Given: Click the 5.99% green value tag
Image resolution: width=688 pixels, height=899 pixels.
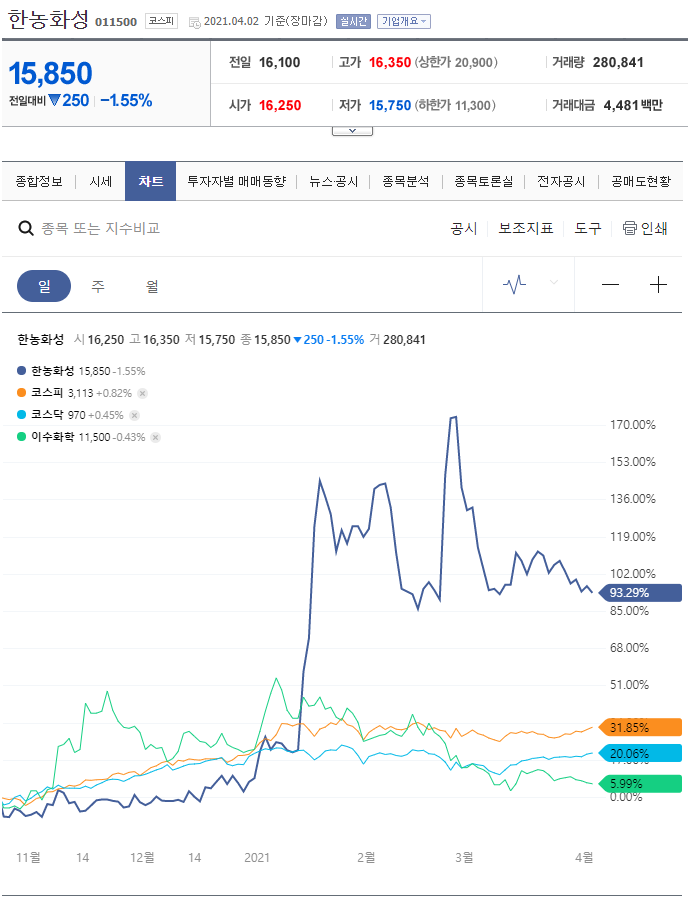Looking at the screenshot, I should click(x=640, y=784).
